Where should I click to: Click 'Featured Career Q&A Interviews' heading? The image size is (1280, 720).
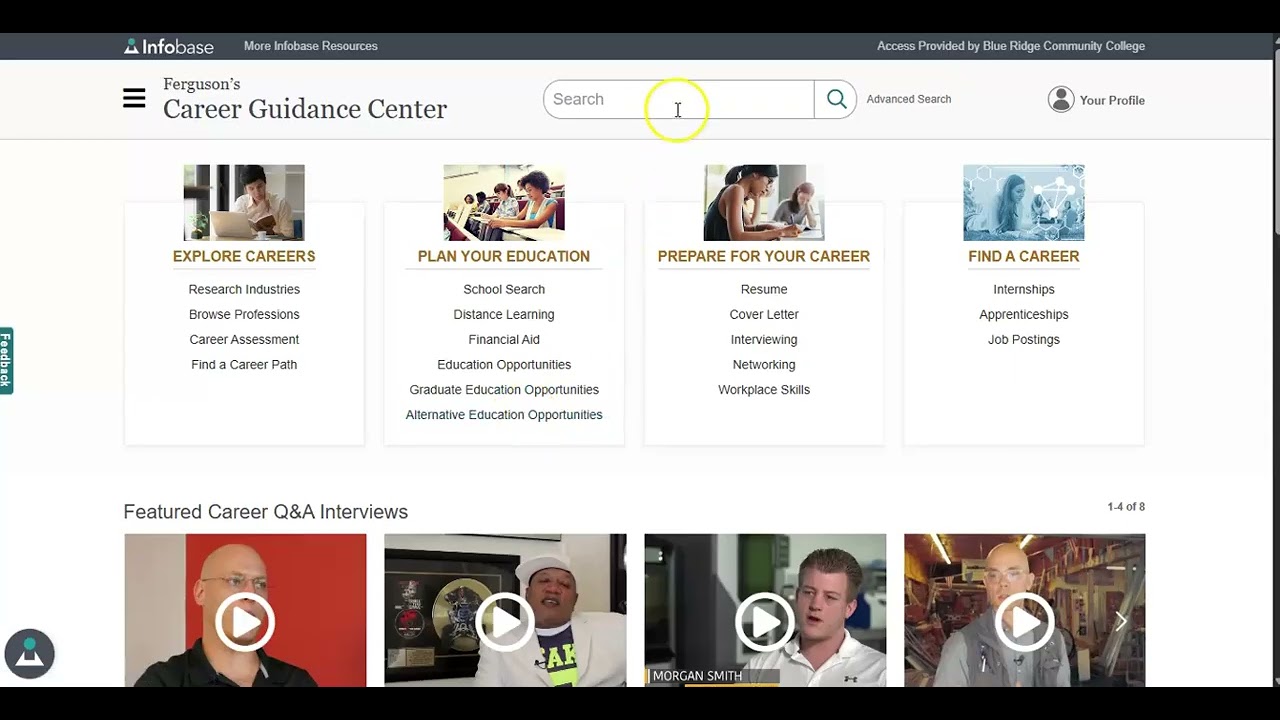click(x=266, y=512)
